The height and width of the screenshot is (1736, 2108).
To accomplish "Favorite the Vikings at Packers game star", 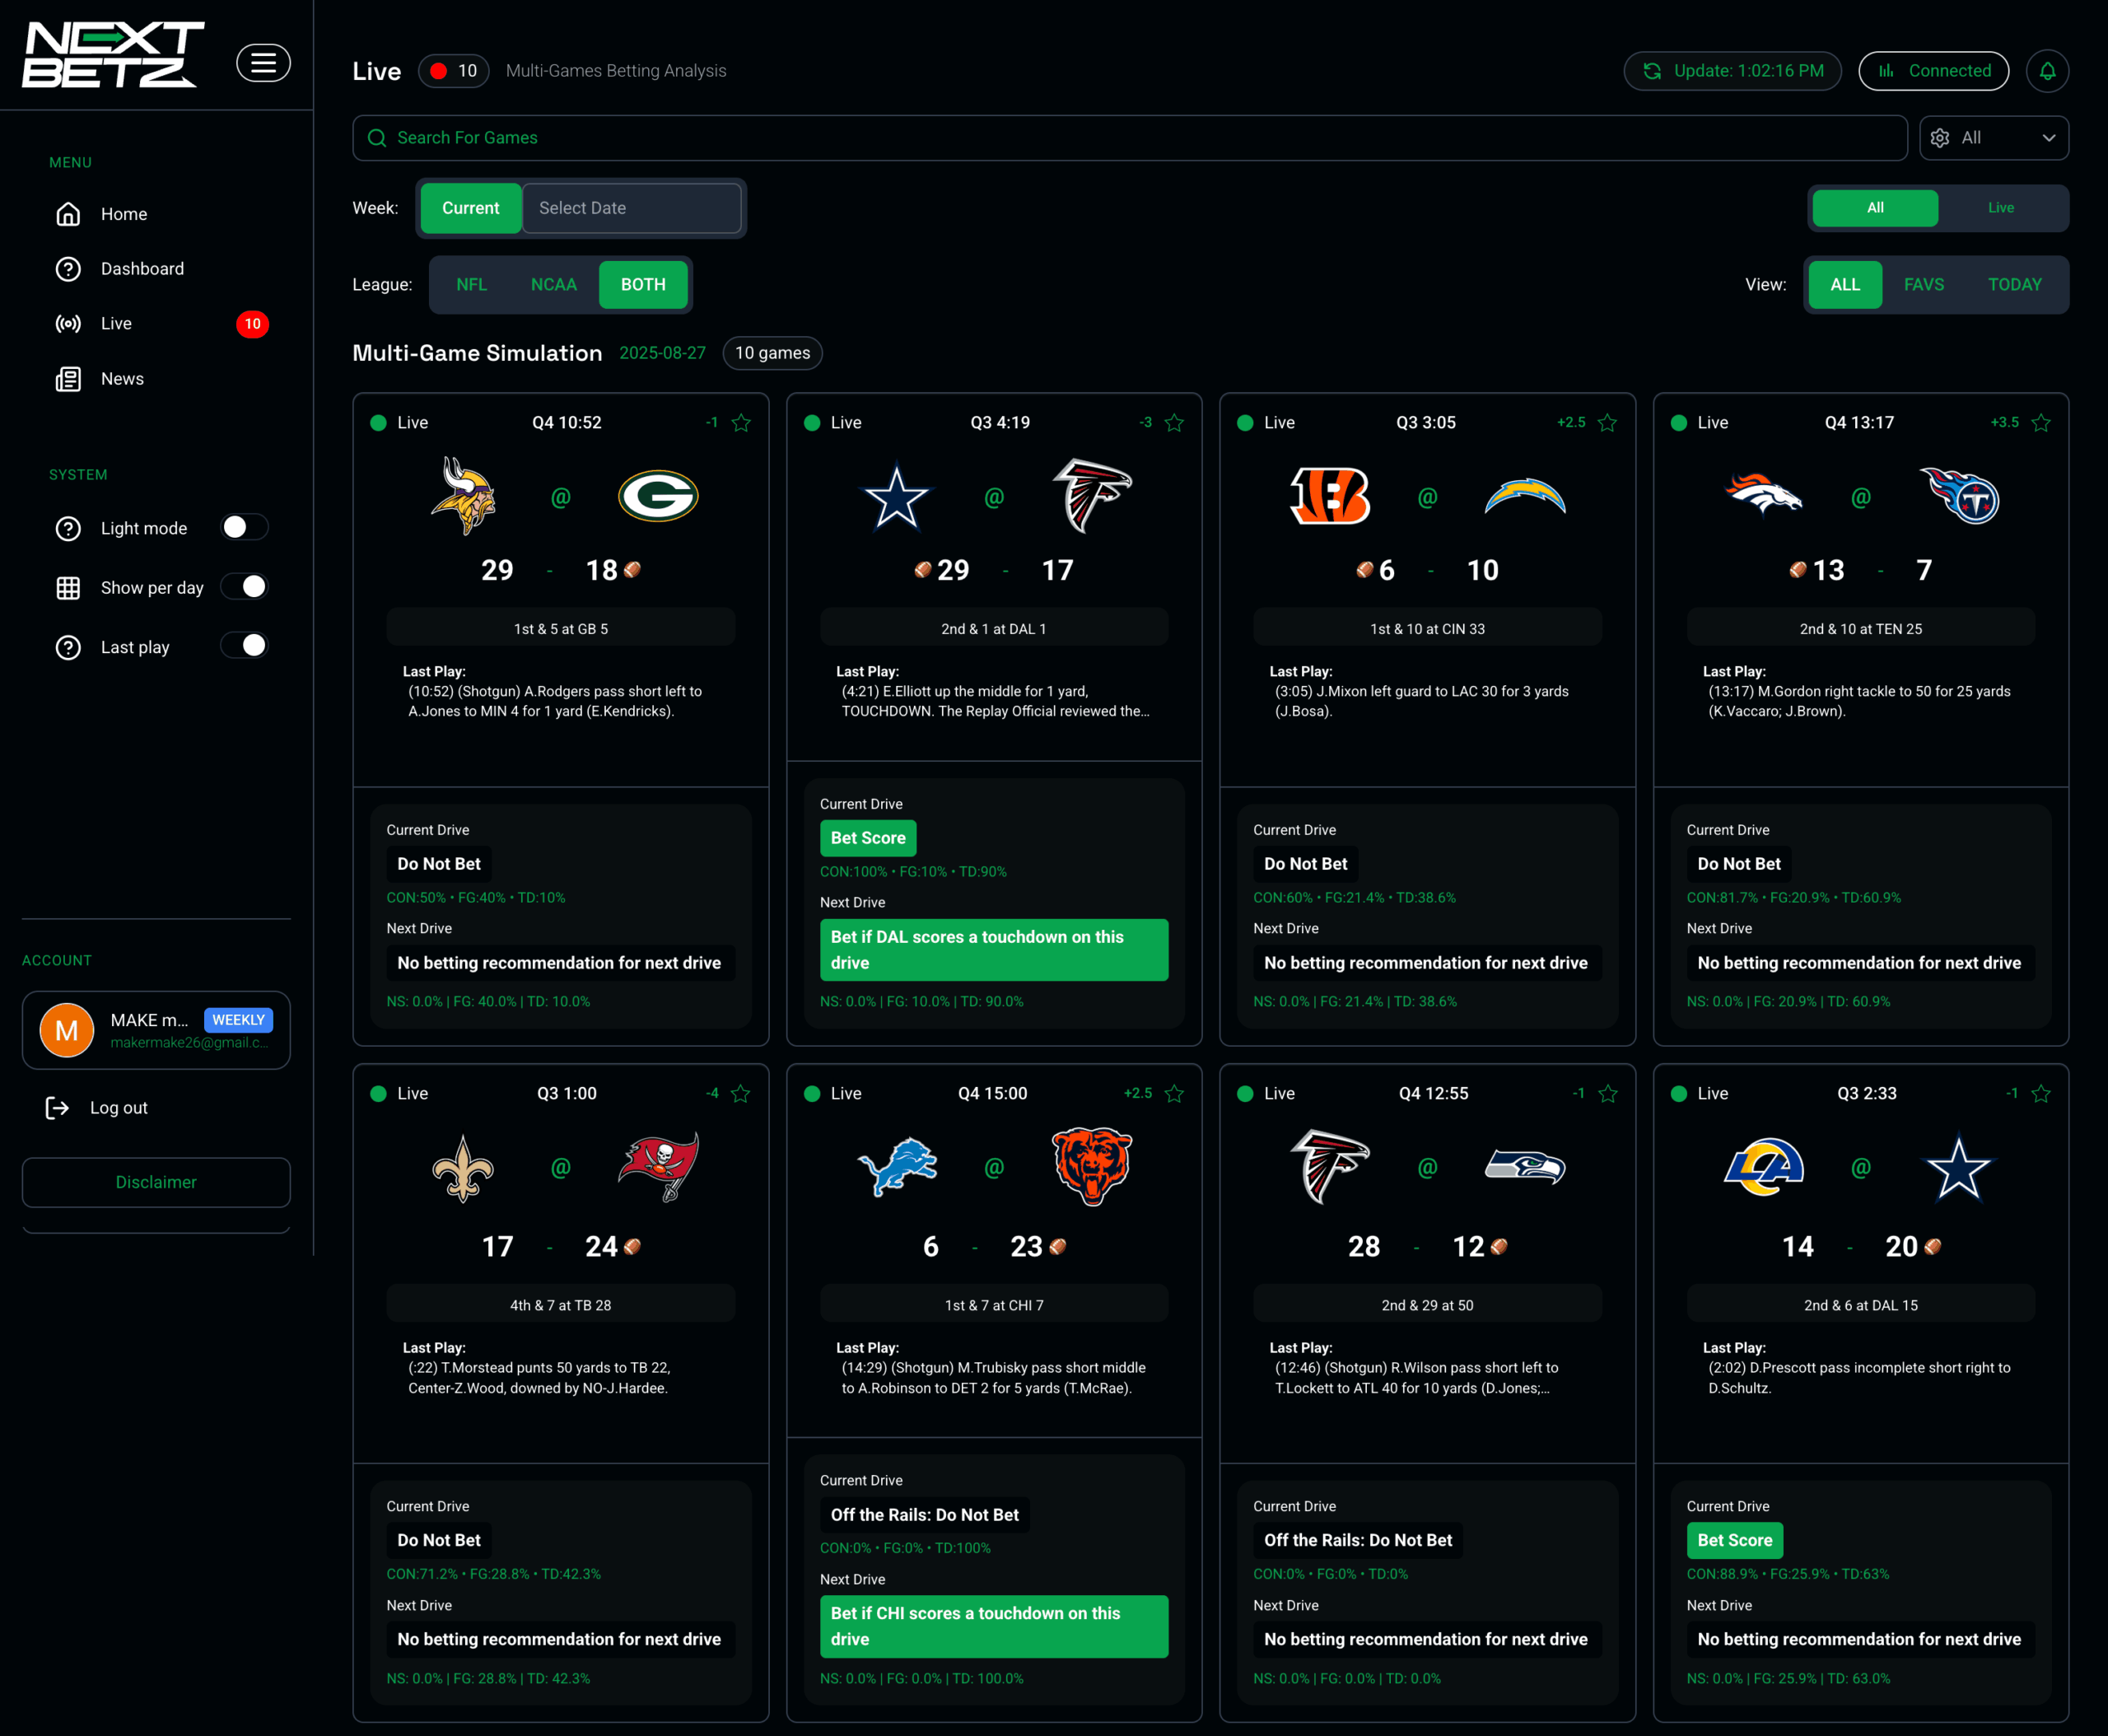I will click(x=741, y=423).
